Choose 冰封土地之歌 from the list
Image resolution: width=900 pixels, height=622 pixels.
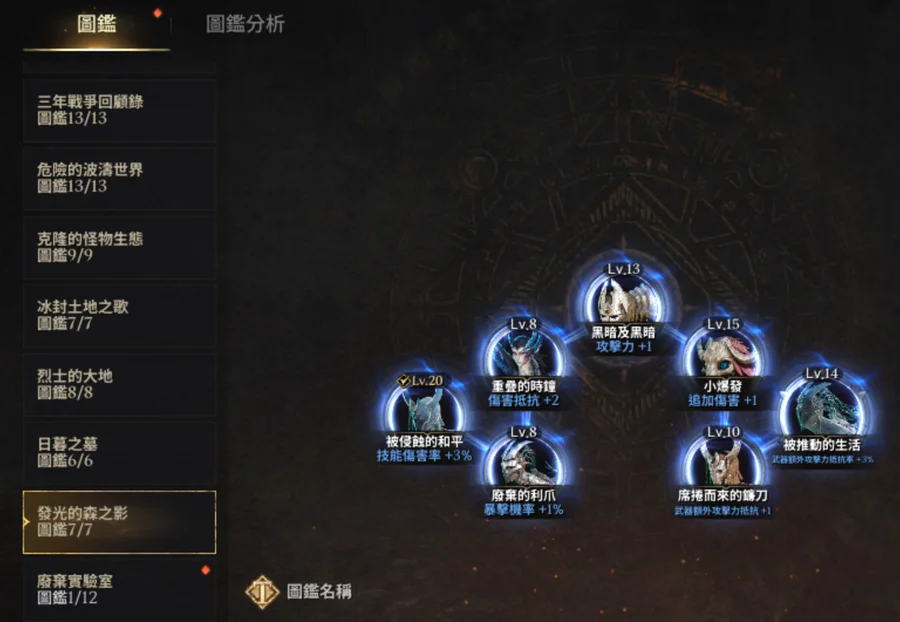coord(119,315)
